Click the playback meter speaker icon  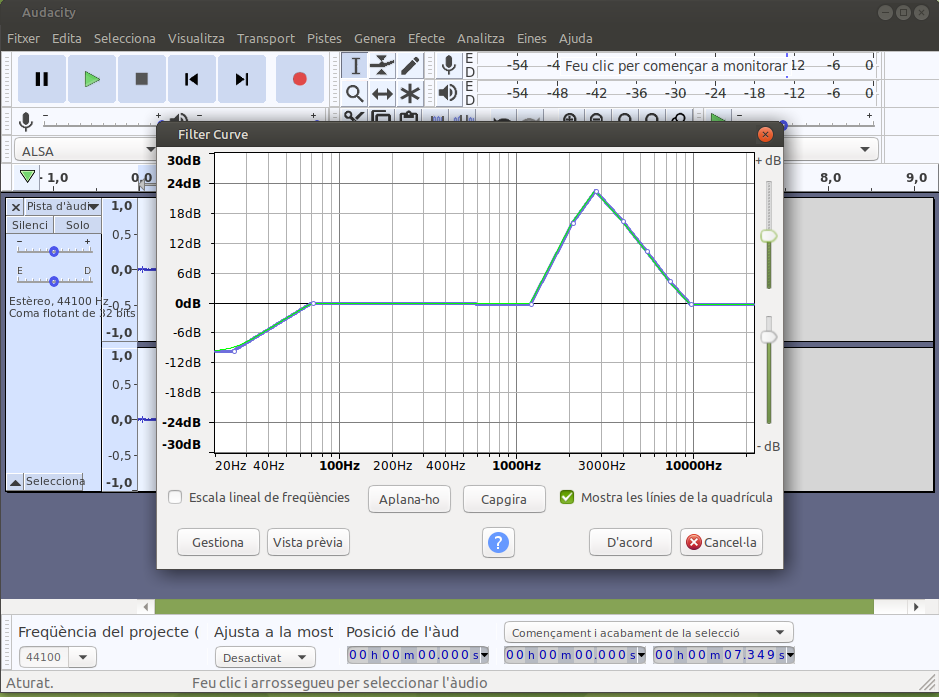[448, 93]
